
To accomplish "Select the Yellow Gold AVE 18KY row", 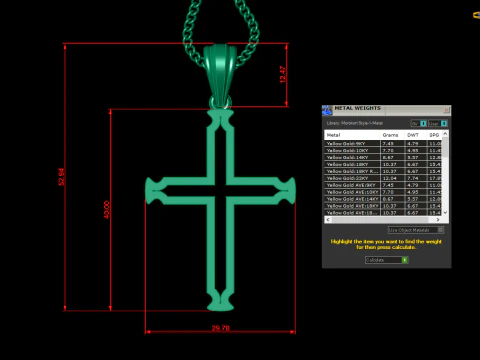I will [x=383, y=206].
